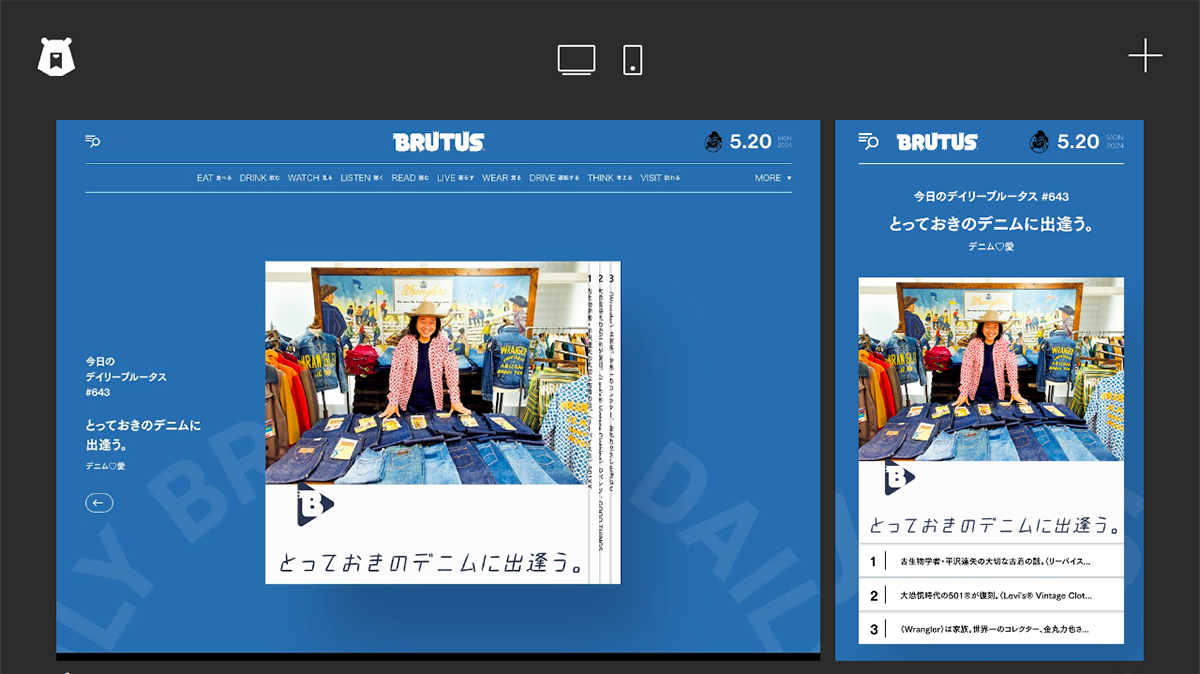Open menu search icon in desktop preview

[93, 142]
